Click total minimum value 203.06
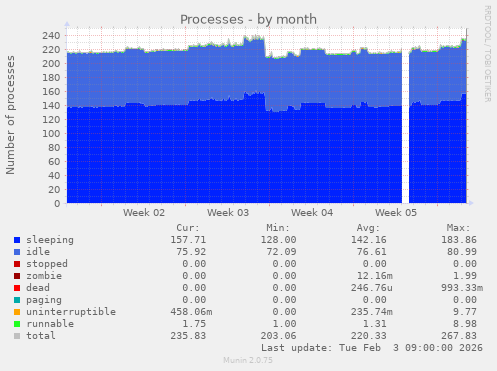This screenshot has width=497, height=371. click(278, 336)
